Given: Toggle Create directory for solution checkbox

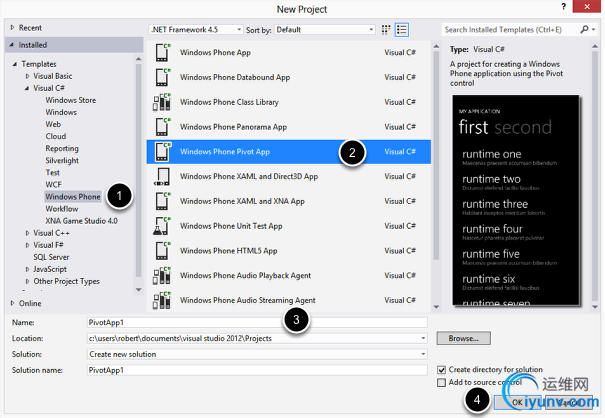Looking at the screenshot, I should tap(441, 370).
